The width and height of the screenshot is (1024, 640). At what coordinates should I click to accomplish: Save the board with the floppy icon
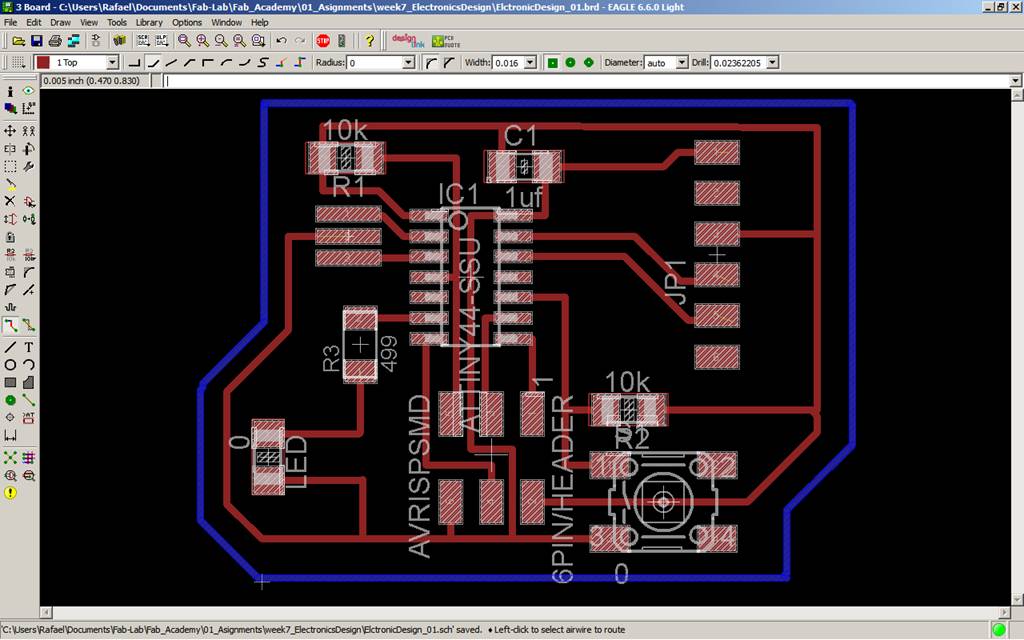pyautogui.click(x=37, y=41)
